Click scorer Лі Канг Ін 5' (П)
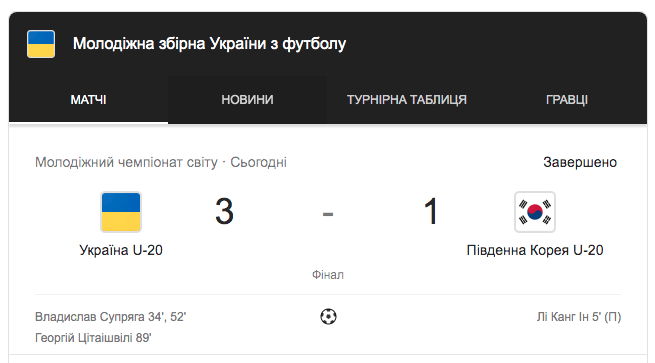Viewport: 655px width, 363px height. pos(579,317)
